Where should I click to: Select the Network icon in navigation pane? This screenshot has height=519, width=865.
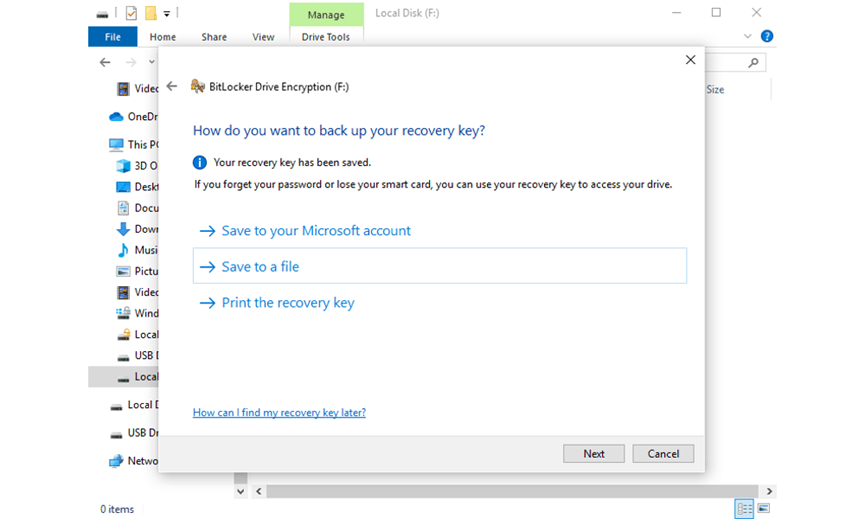[116, 461]
